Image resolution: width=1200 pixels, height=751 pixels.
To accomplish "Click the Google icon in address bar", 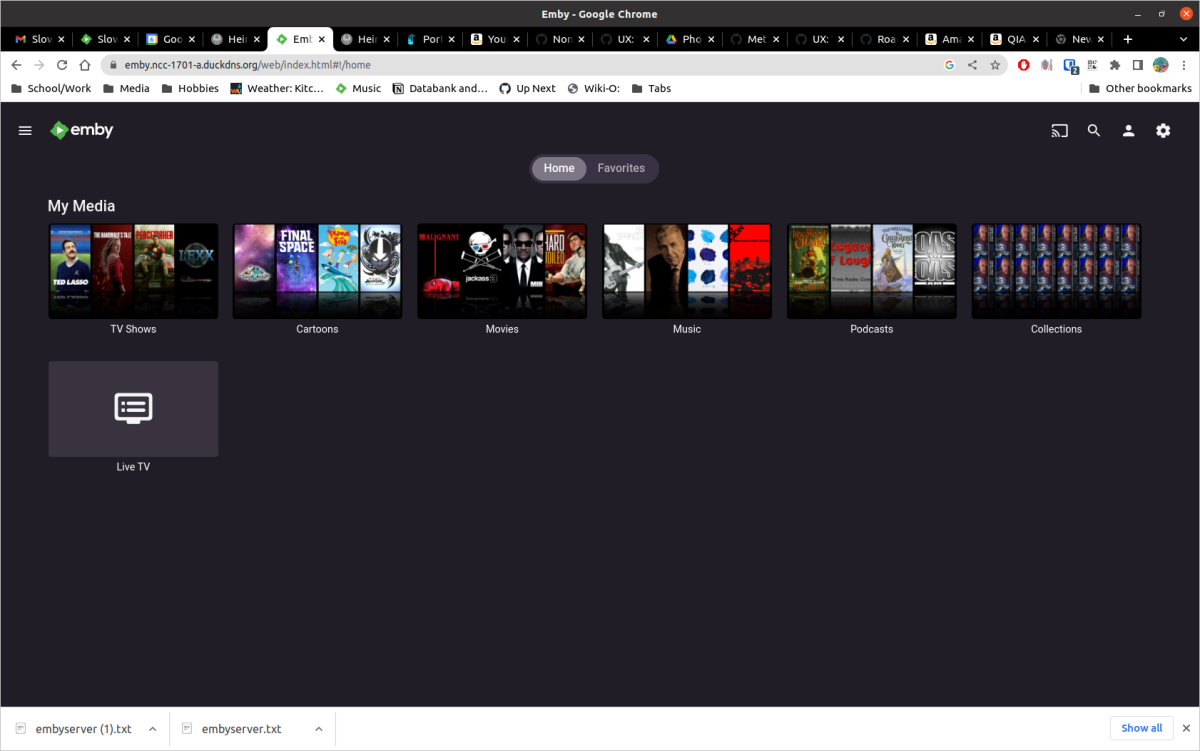I will click(950, 65).
